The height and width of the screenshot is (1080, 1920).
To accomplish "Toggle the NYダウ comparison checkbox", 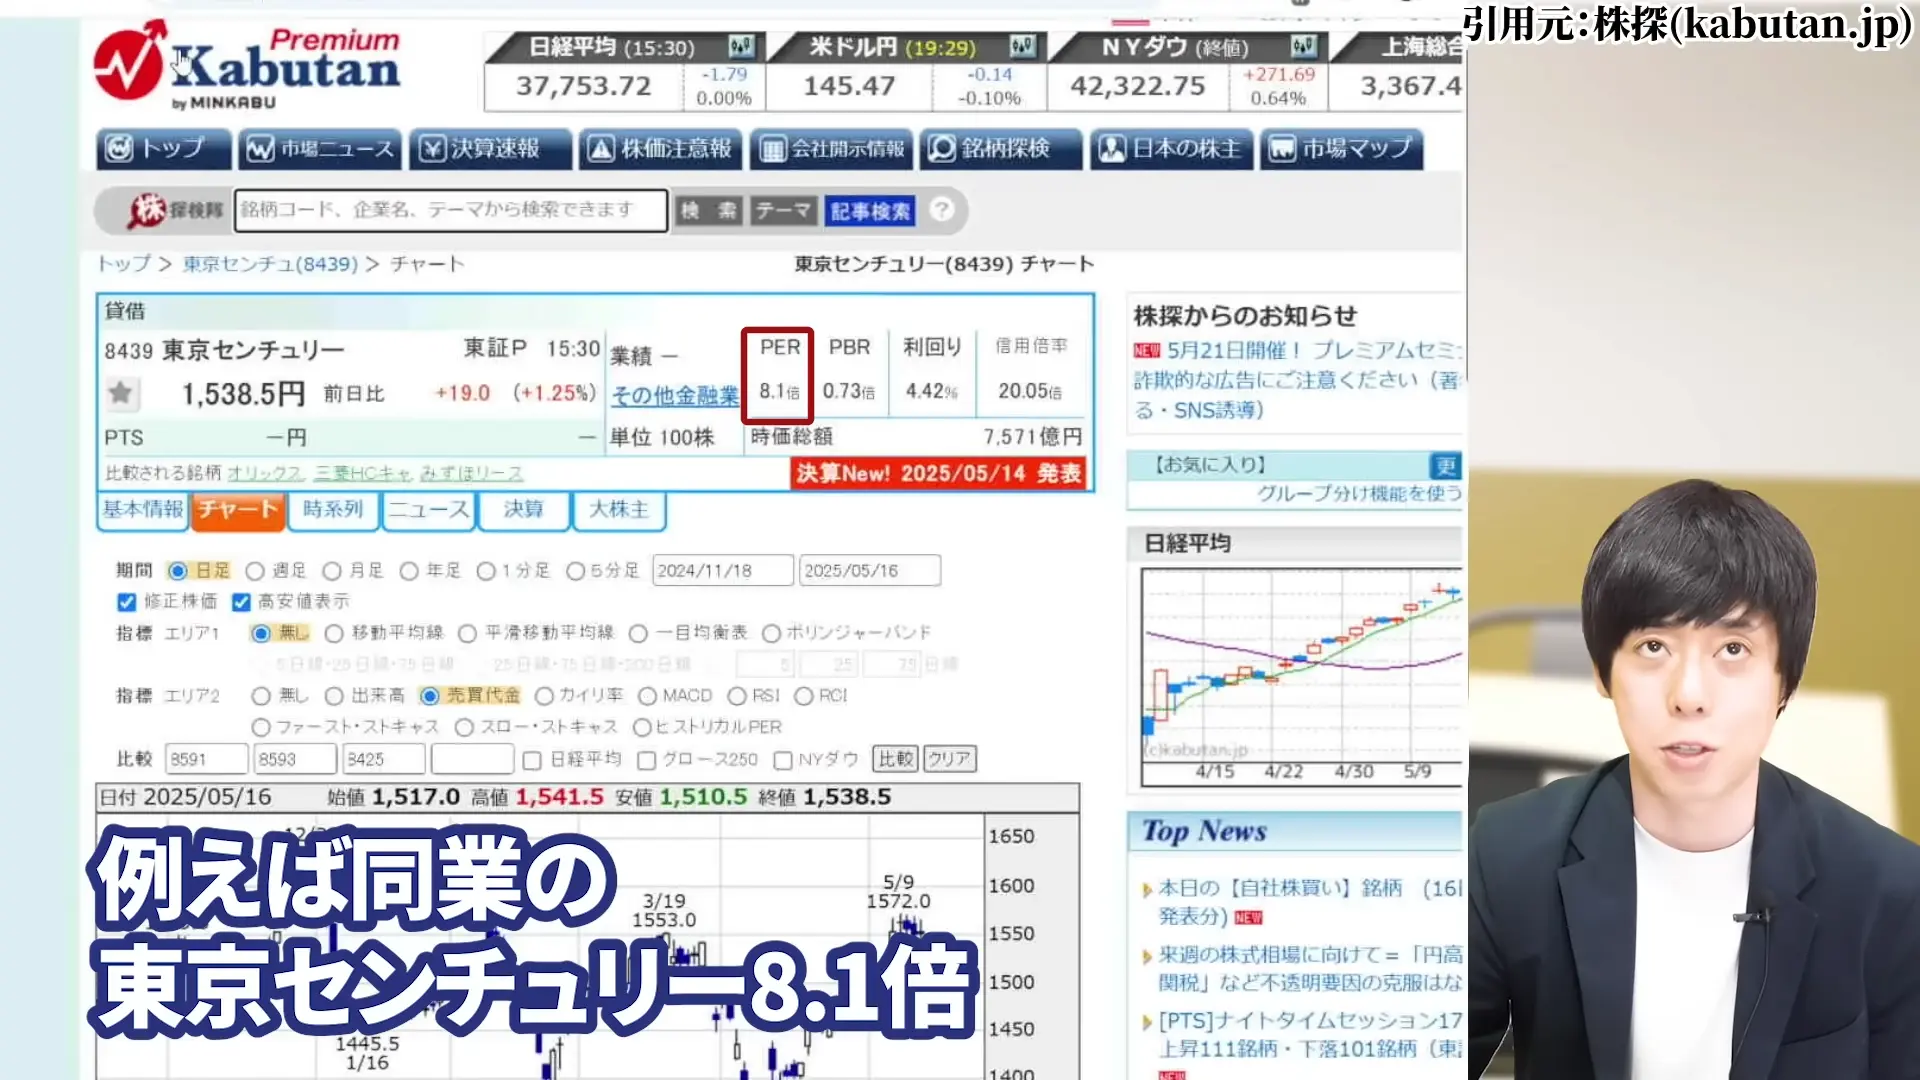I will [783, 761].
